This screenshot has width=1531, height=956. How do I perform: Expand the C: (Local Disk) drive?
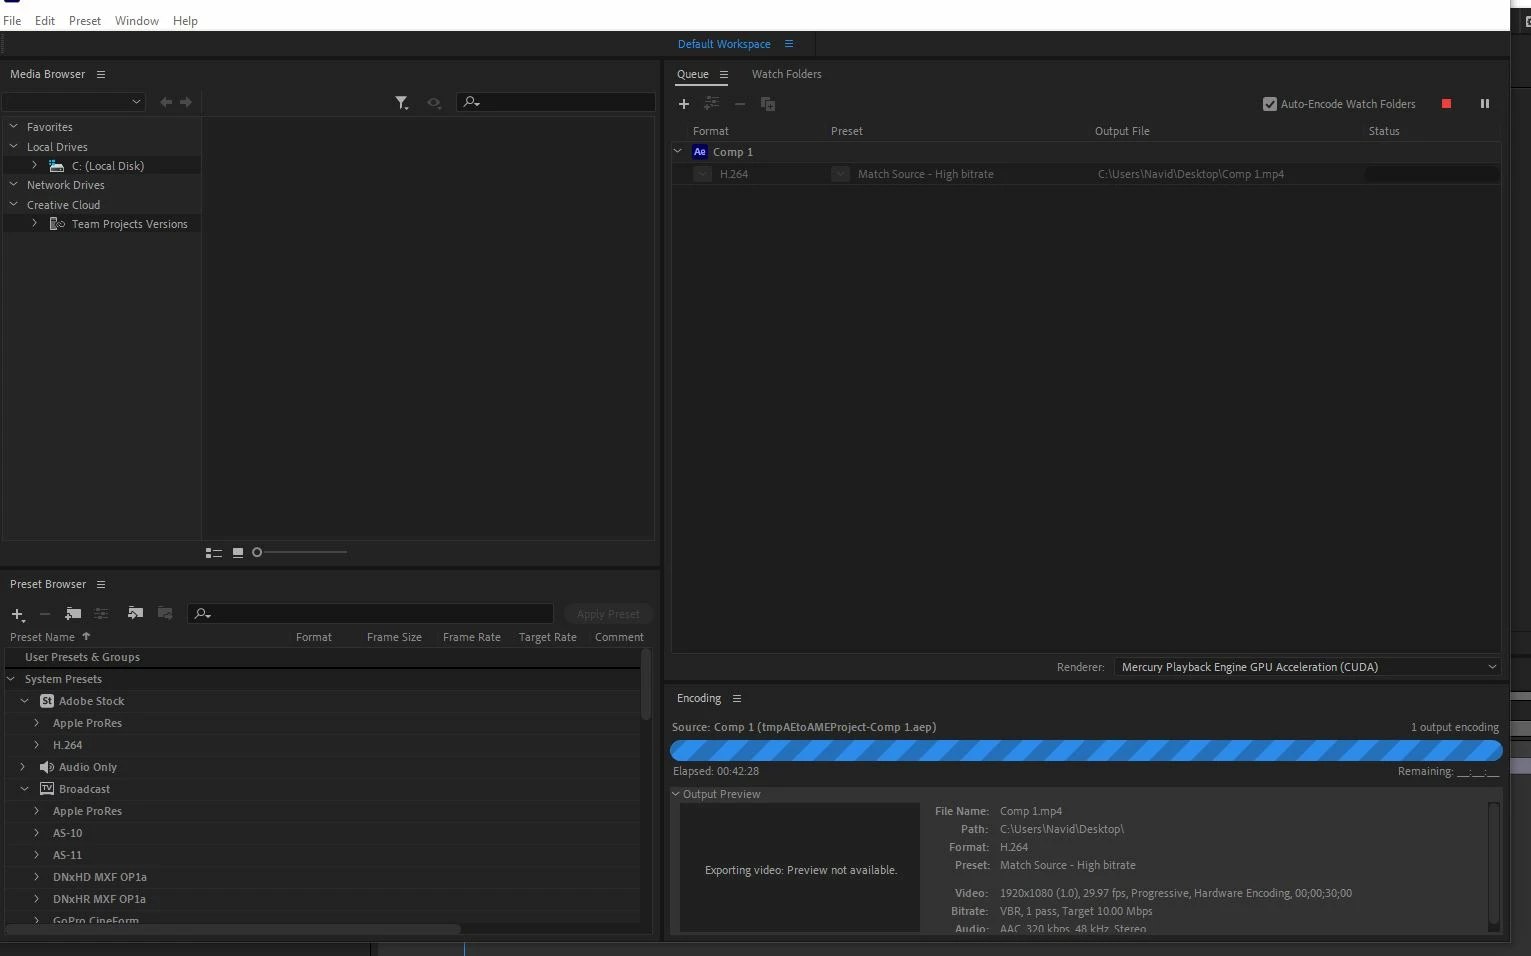pos(34,166)
